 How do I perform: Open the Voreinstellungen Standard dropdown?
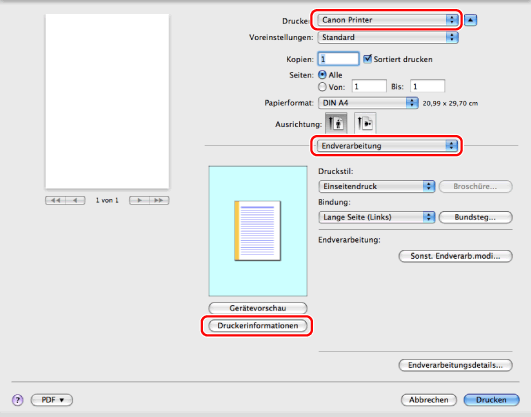[388, 37]
